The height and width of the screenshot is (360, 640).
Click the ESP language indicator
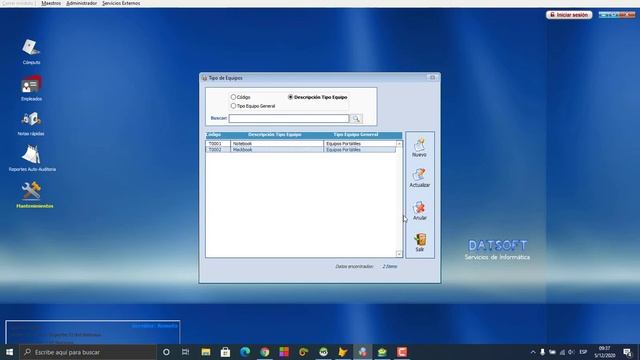point(583,352)
